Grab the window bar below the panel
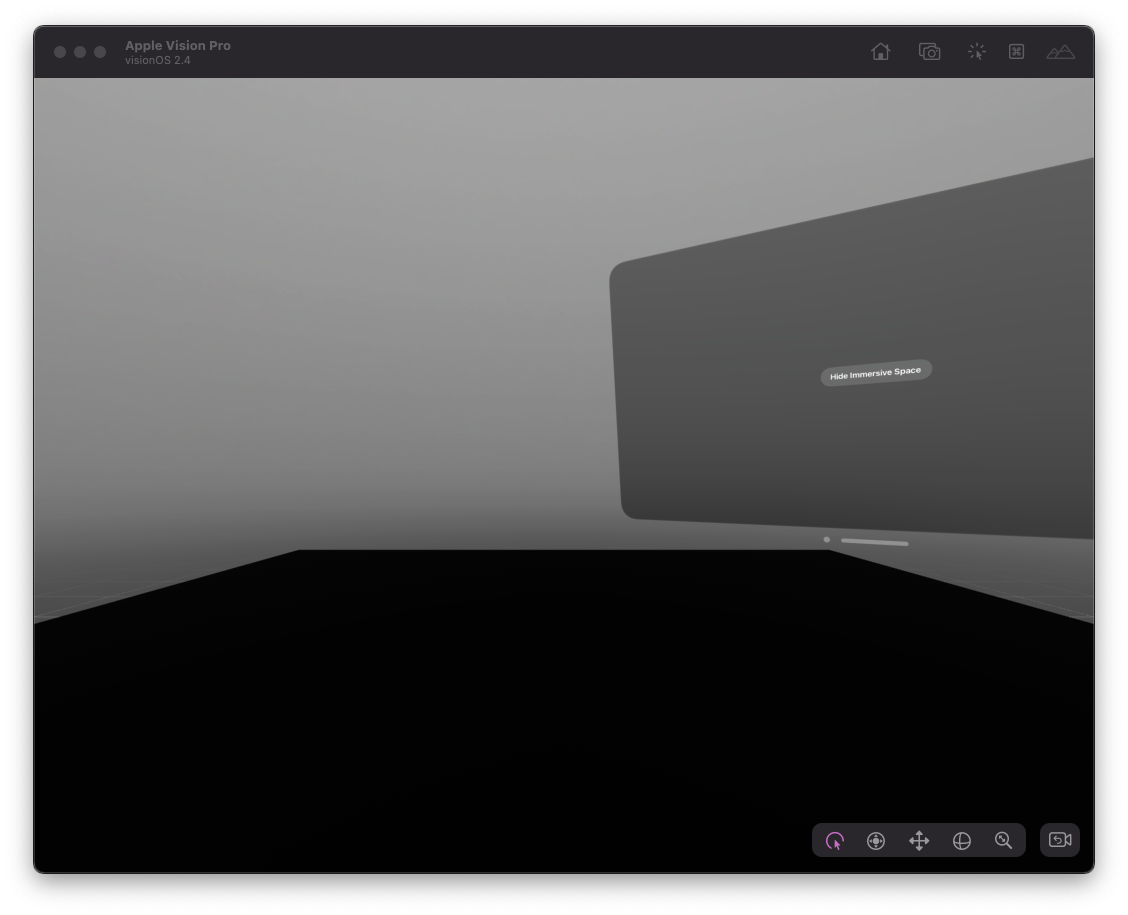 tap(875, 542)
